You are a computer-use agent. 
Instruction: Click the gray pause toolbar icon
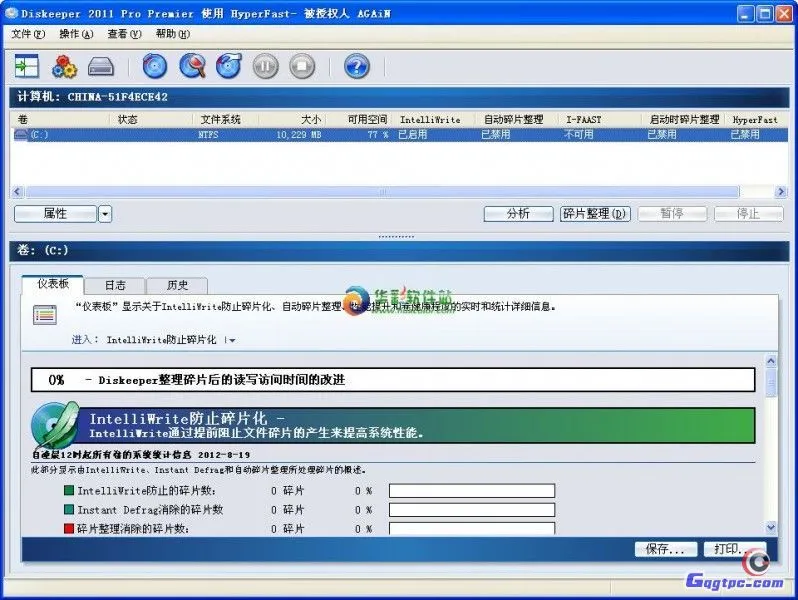tap(266, 66)
